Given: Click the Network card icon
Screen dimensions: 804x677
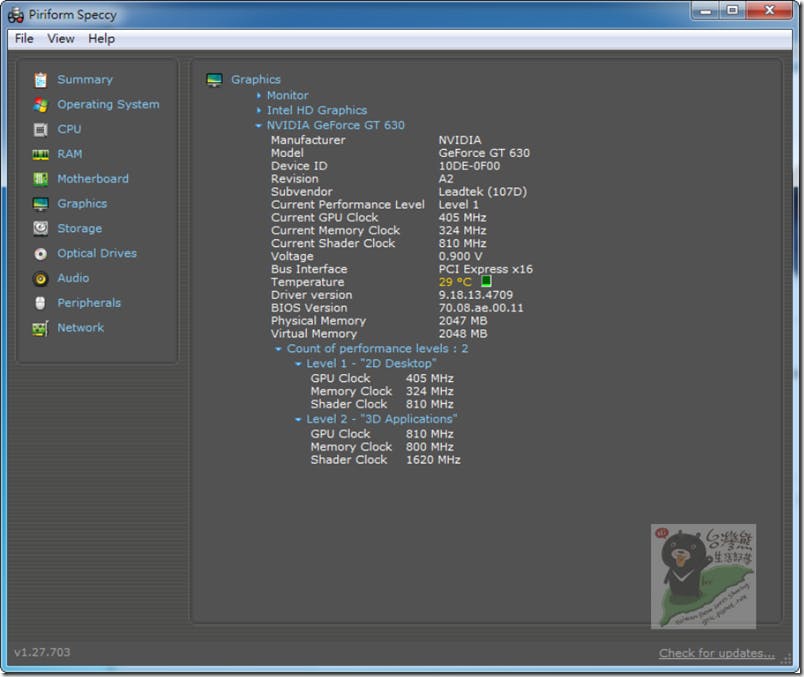Looking at the screenshot, I should pyautogui.click(x=41, y=328).
